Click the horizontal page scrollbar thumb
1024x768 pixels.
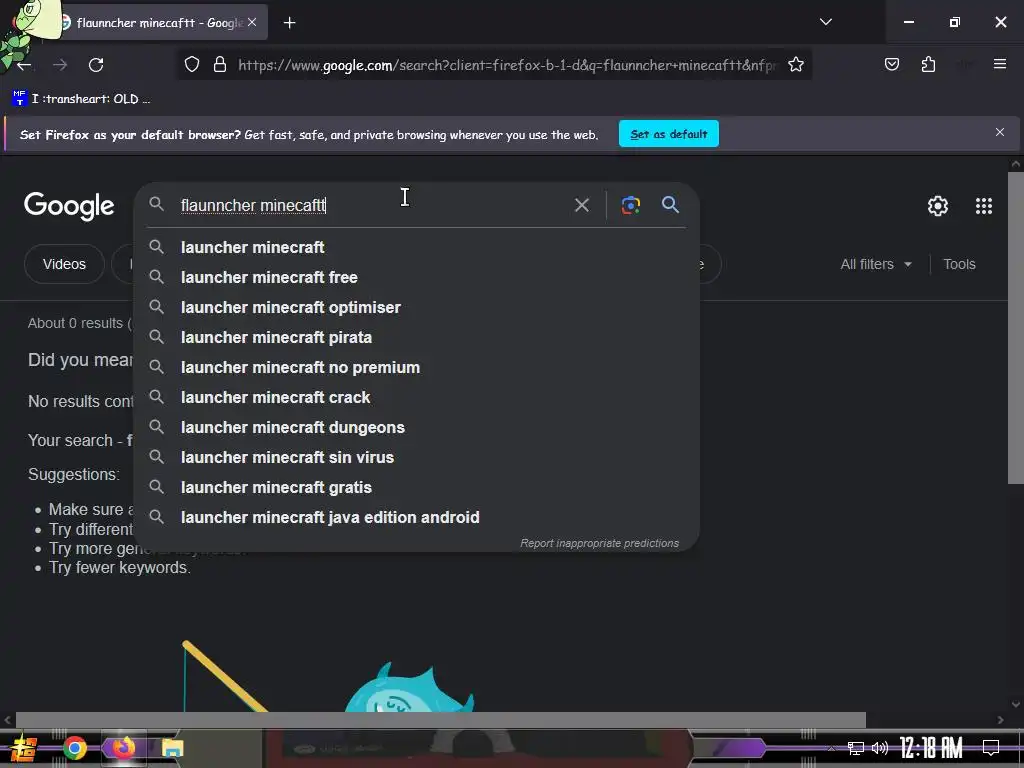[x=441, y=720]
